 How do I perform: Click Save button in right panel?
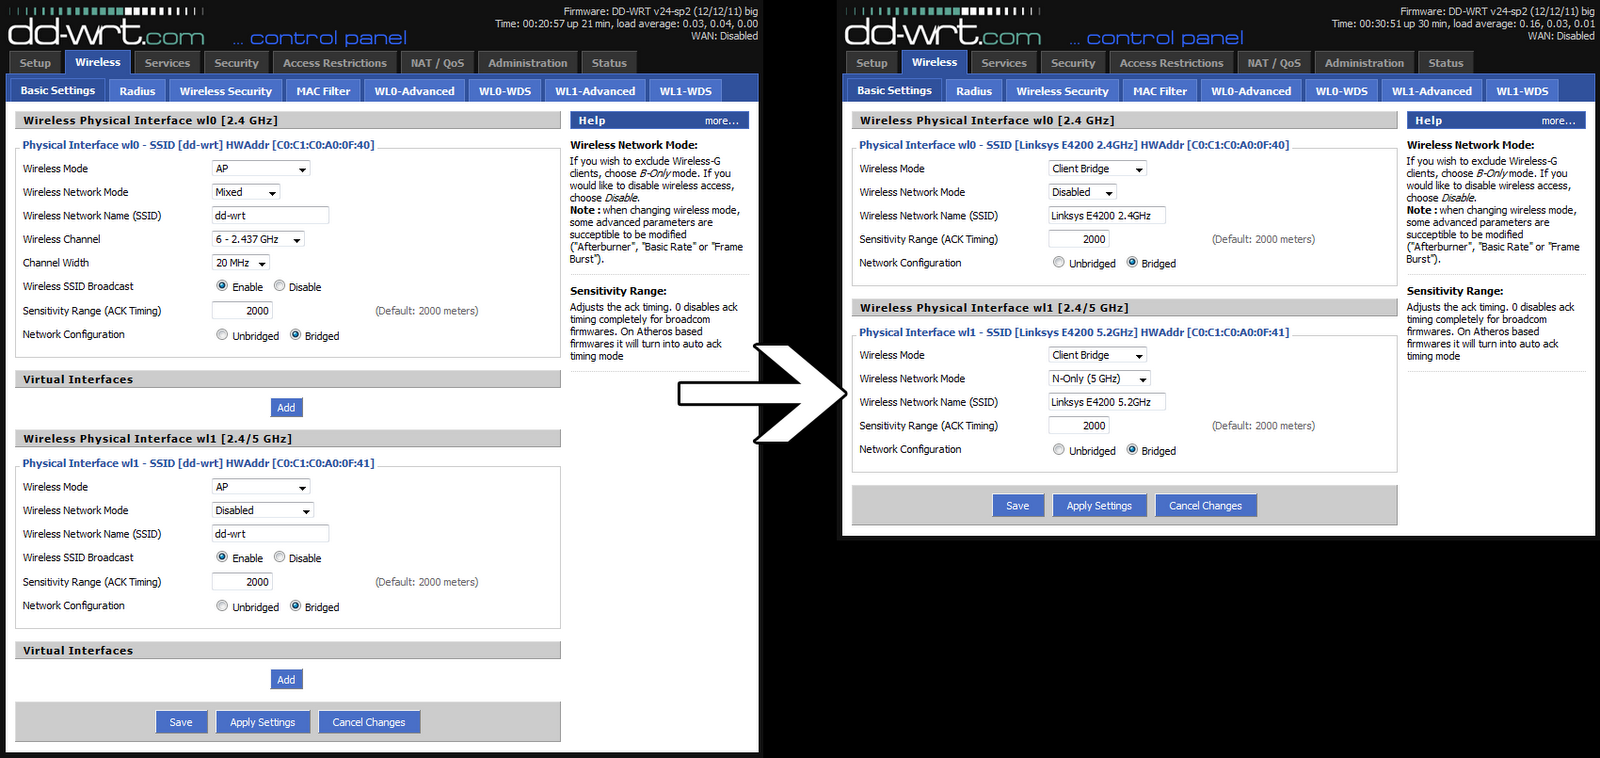1018,505
